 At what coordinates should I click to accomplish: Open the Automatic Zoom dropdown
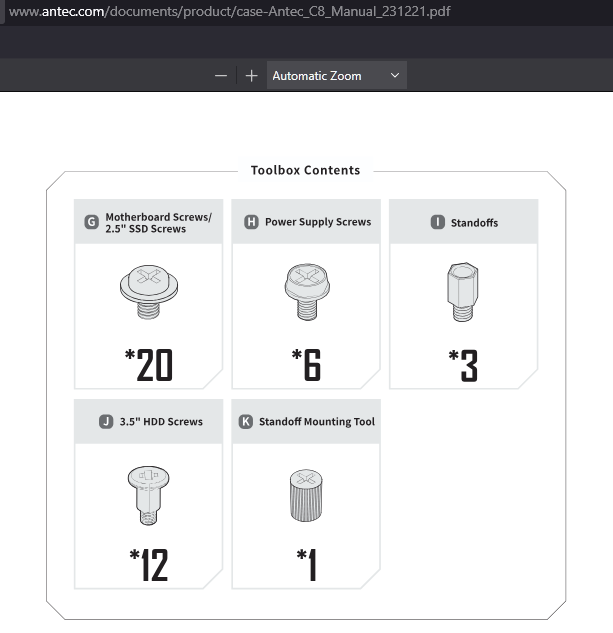tap(336, 75)
